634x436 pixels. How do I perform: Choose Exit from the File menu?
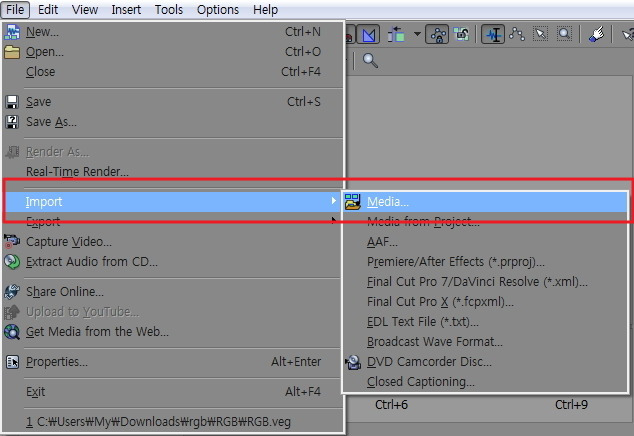tap(173, 392)
